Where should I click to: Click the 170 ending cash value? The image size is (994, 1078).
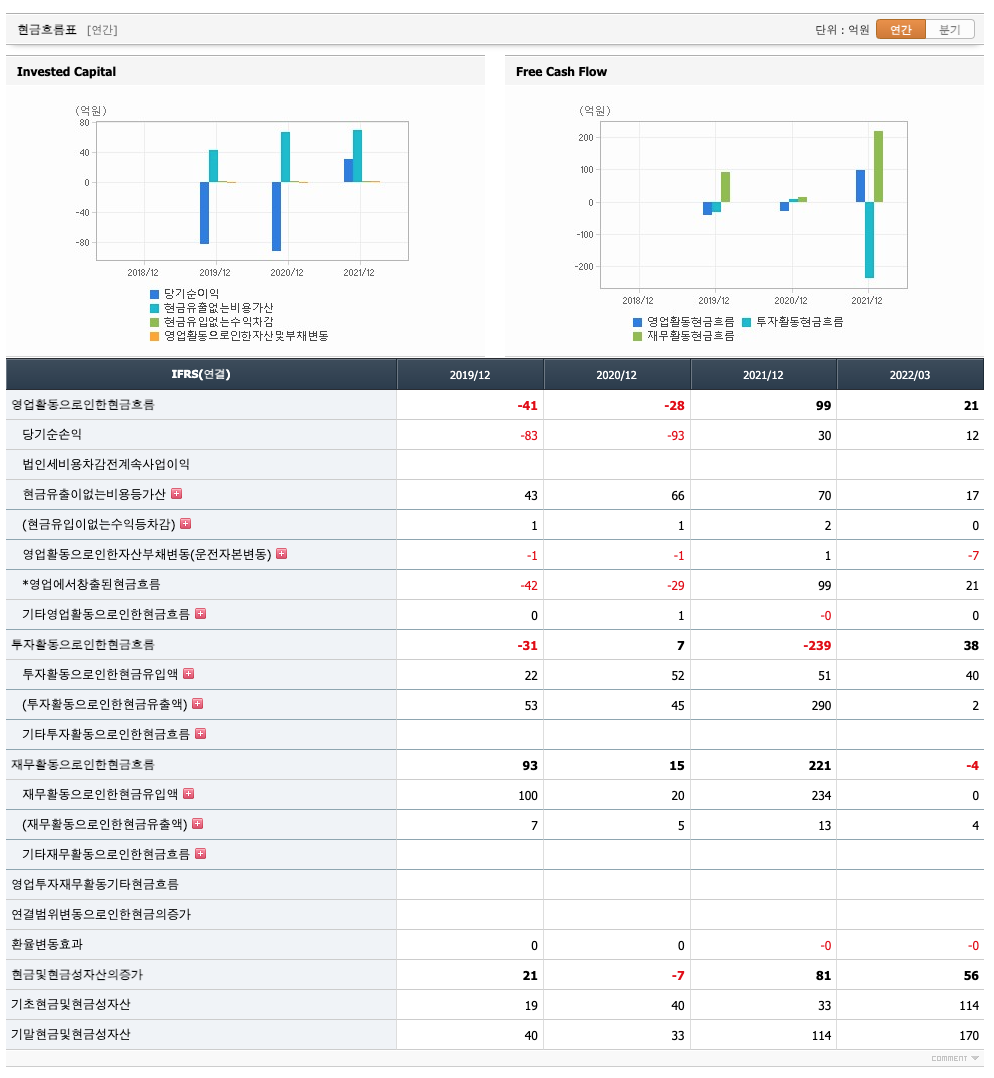[x=969, y=1035]
